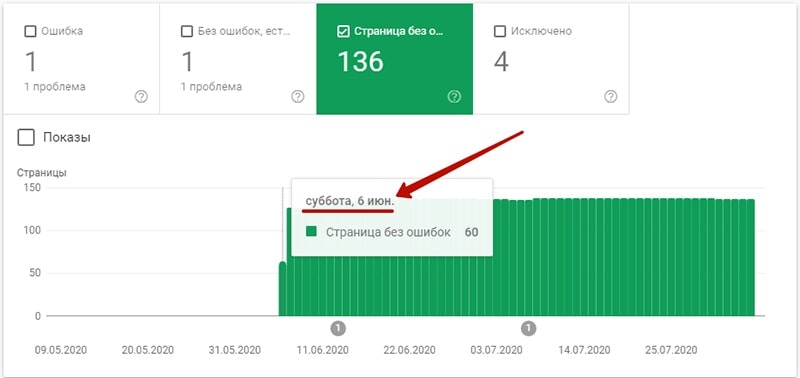Click the 31.05.2020 date label
Screen dimensions: 800x378
coord(235,350)
